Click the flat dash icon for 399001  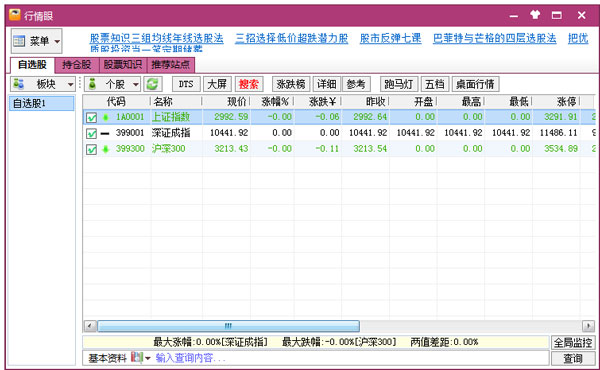point(105,133)
